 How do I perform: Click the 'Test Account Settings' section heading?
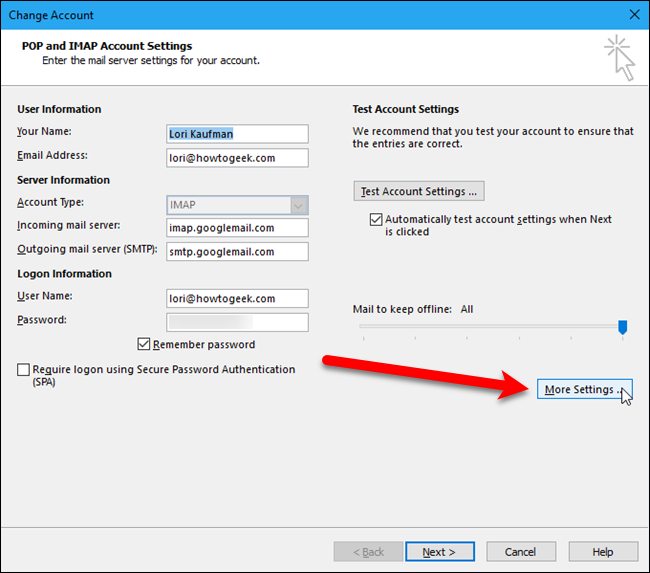[406, 109]
